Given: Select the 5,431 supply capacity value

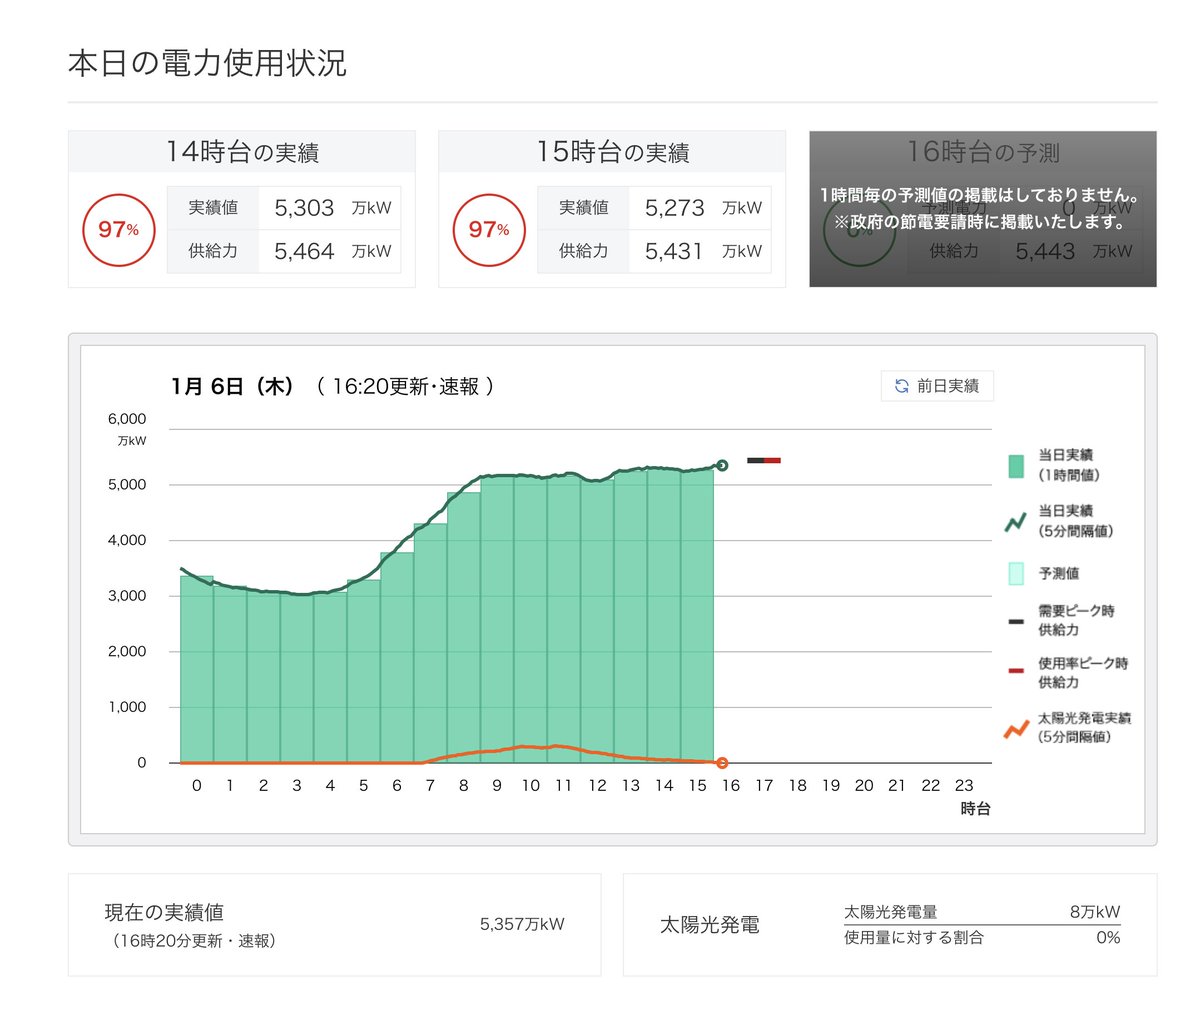Looking at the screenshot, I should (x=675, y=251).
